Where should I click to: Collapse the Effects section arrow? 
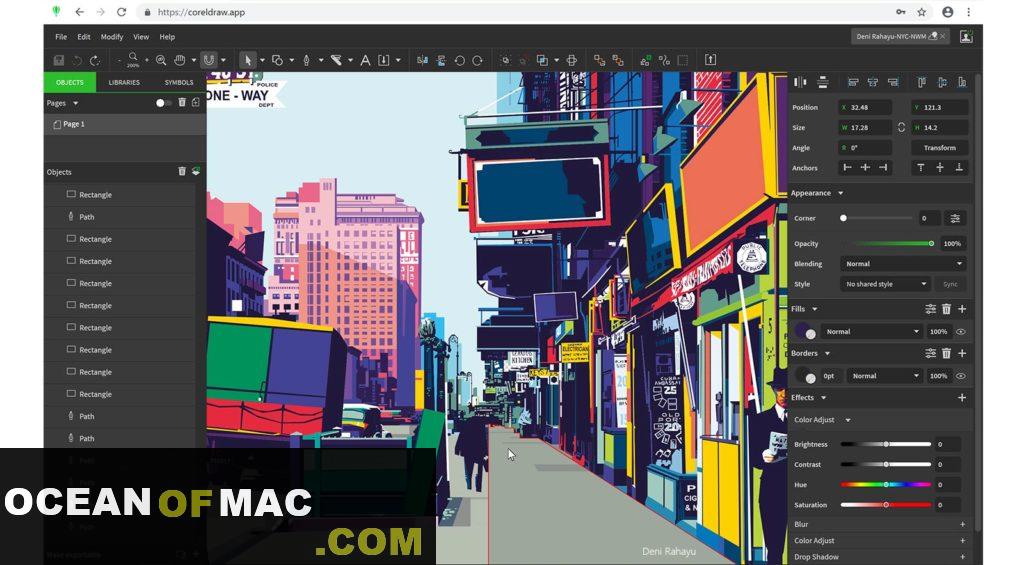pyautogui.click(x=824, y=398)
